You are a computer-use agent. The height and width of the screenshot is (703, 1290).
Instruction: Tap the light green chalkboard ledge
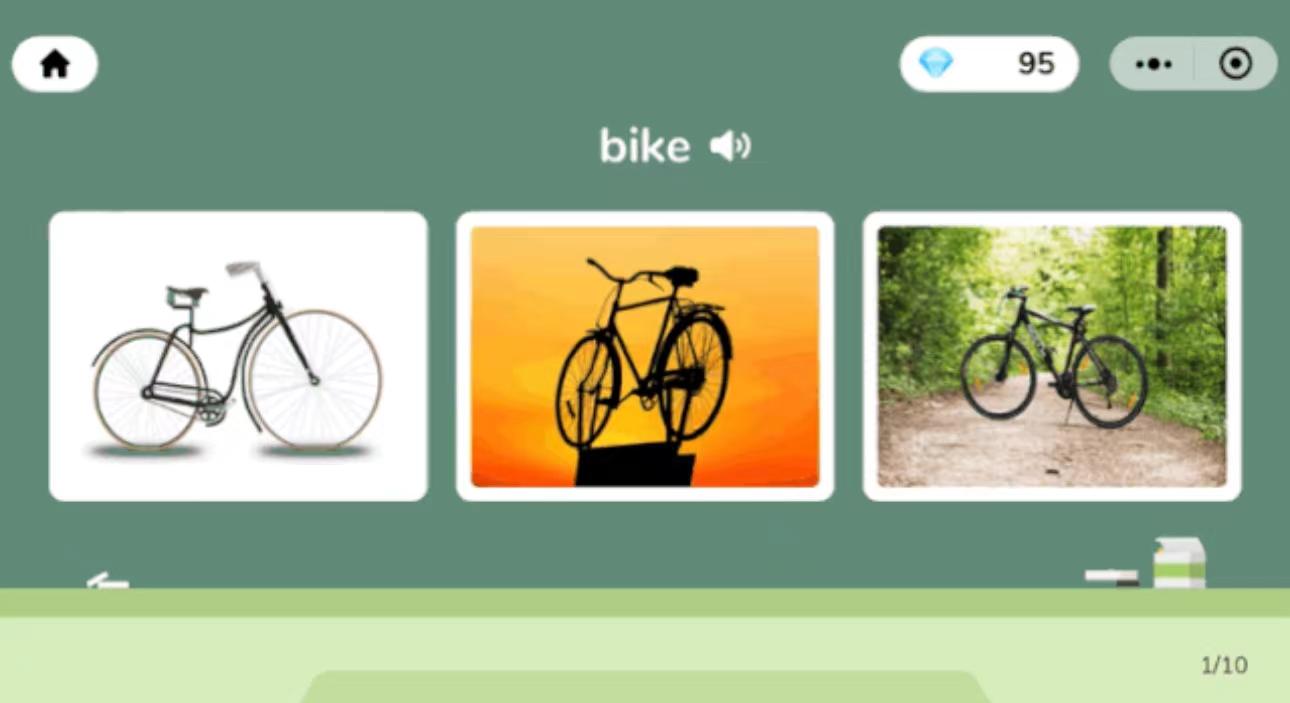(x=645, y=603)
